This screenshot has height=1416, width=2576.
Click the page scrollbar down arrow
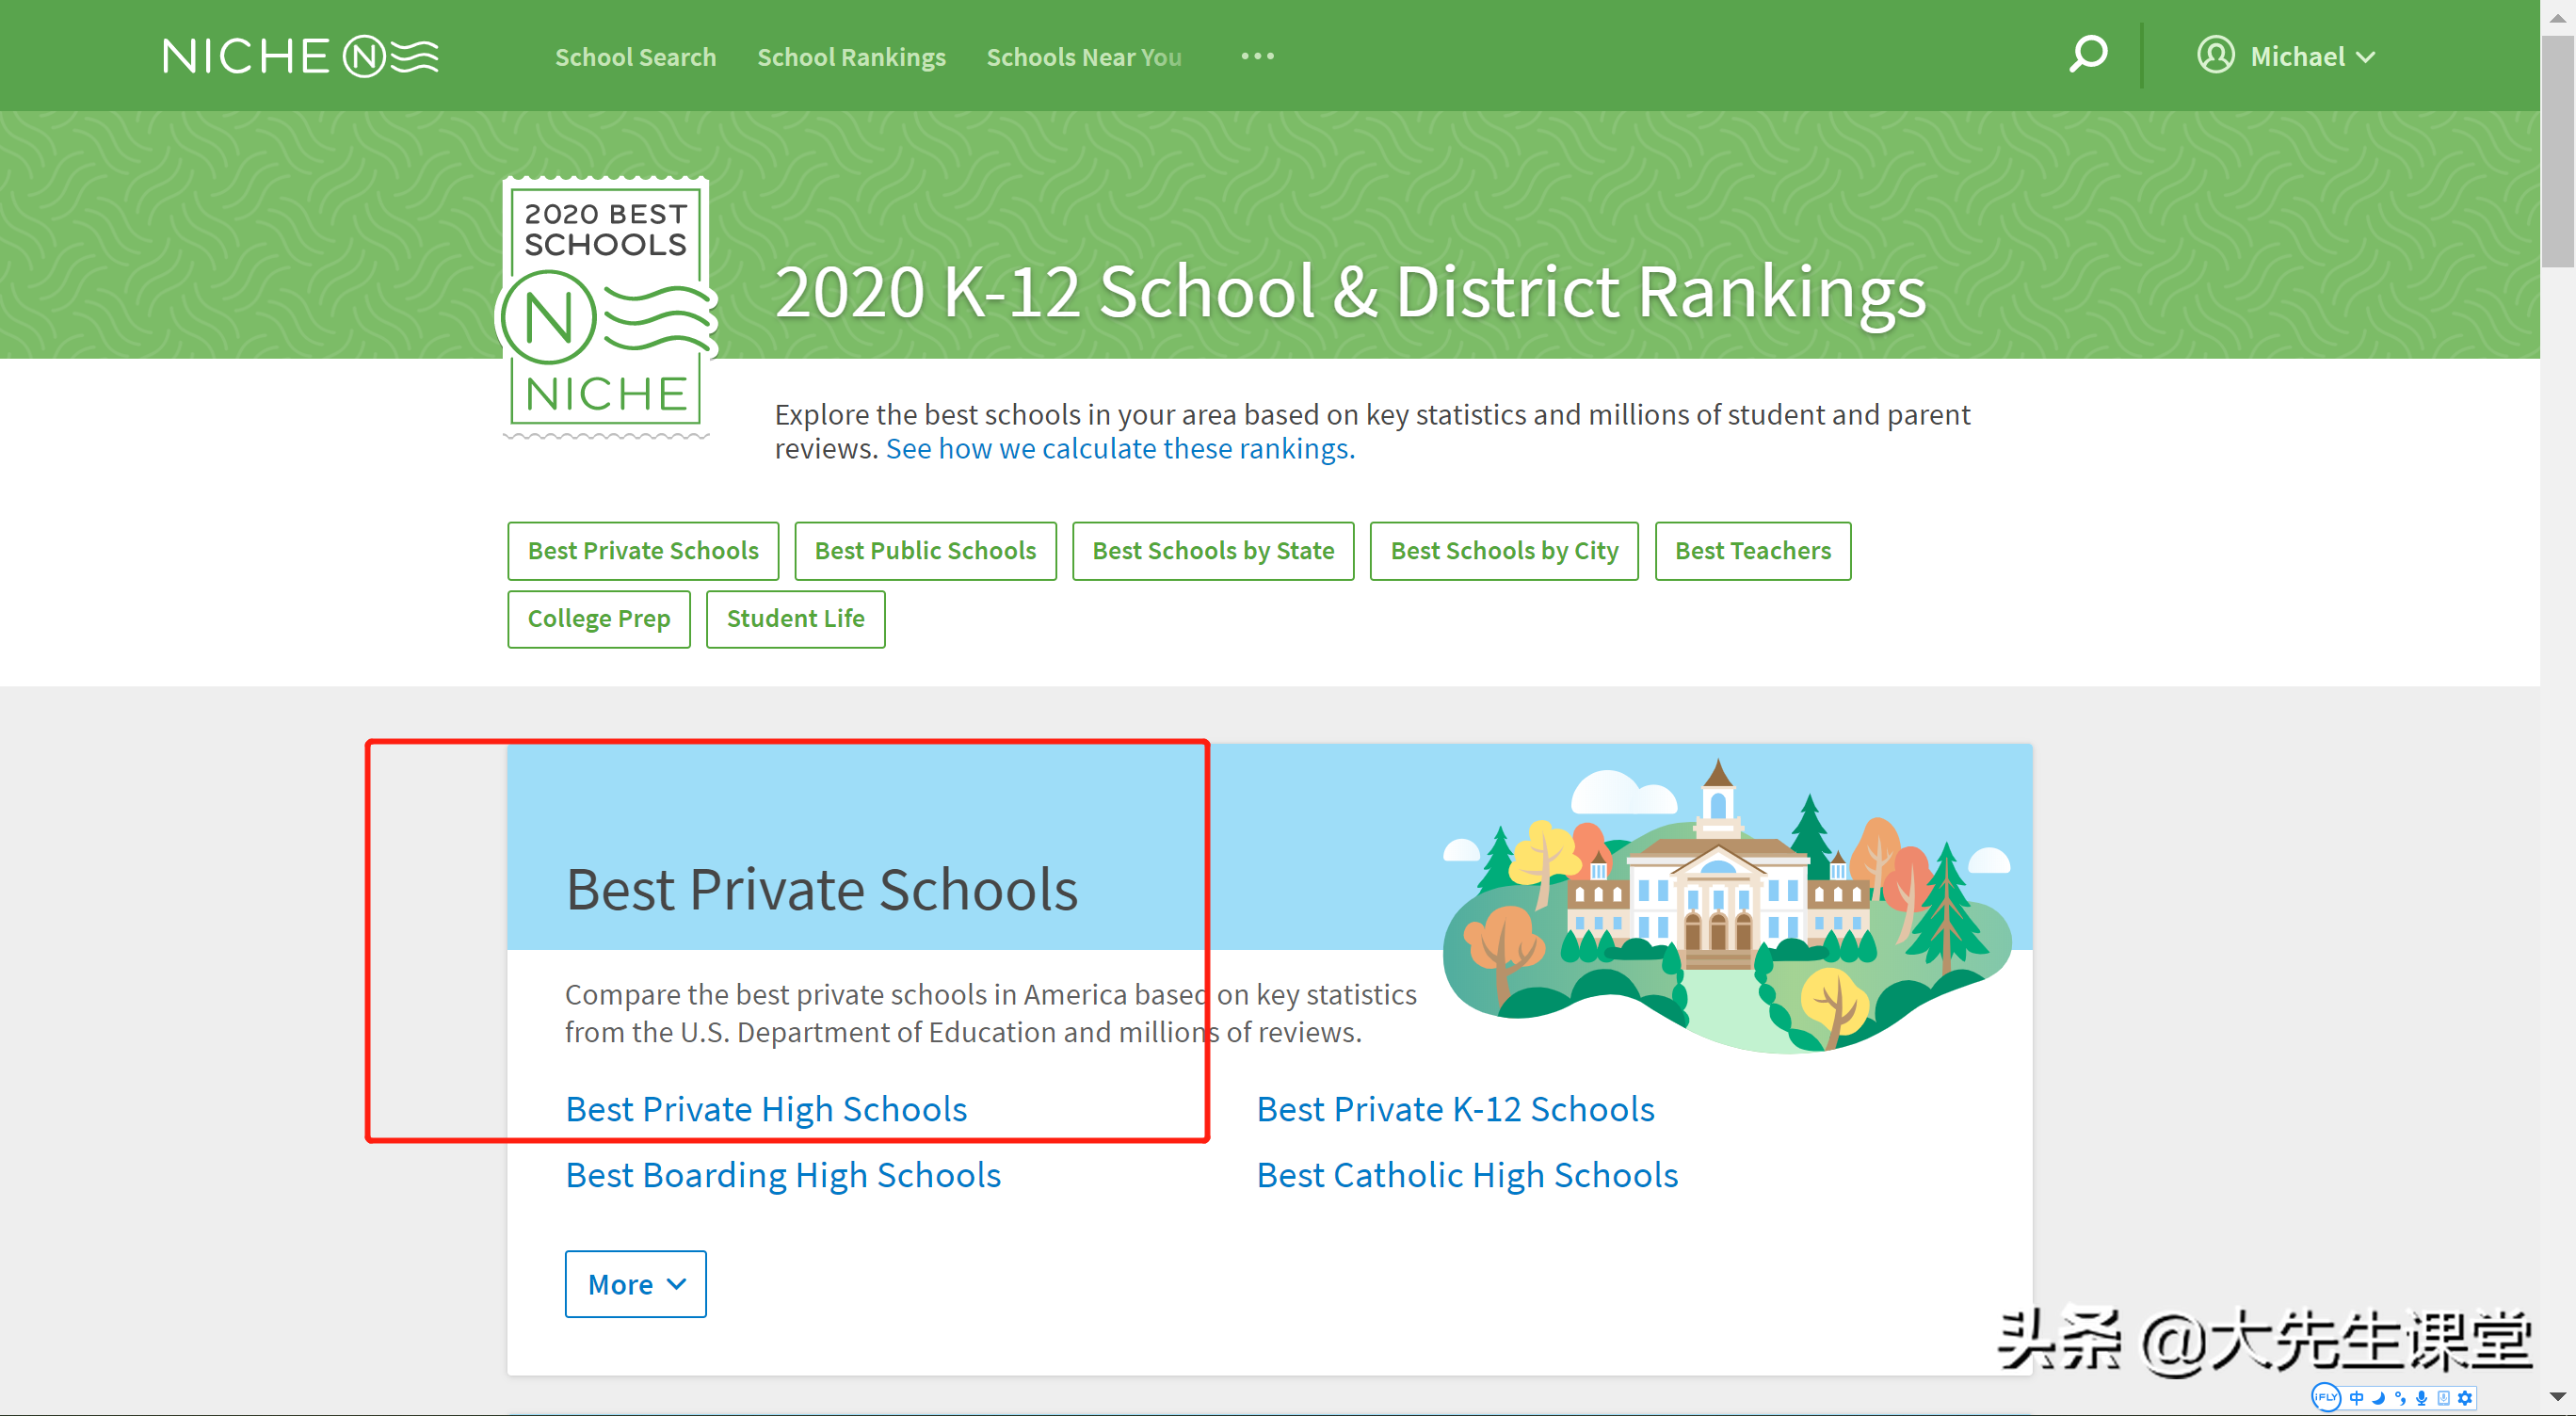coord(2557,1396)
